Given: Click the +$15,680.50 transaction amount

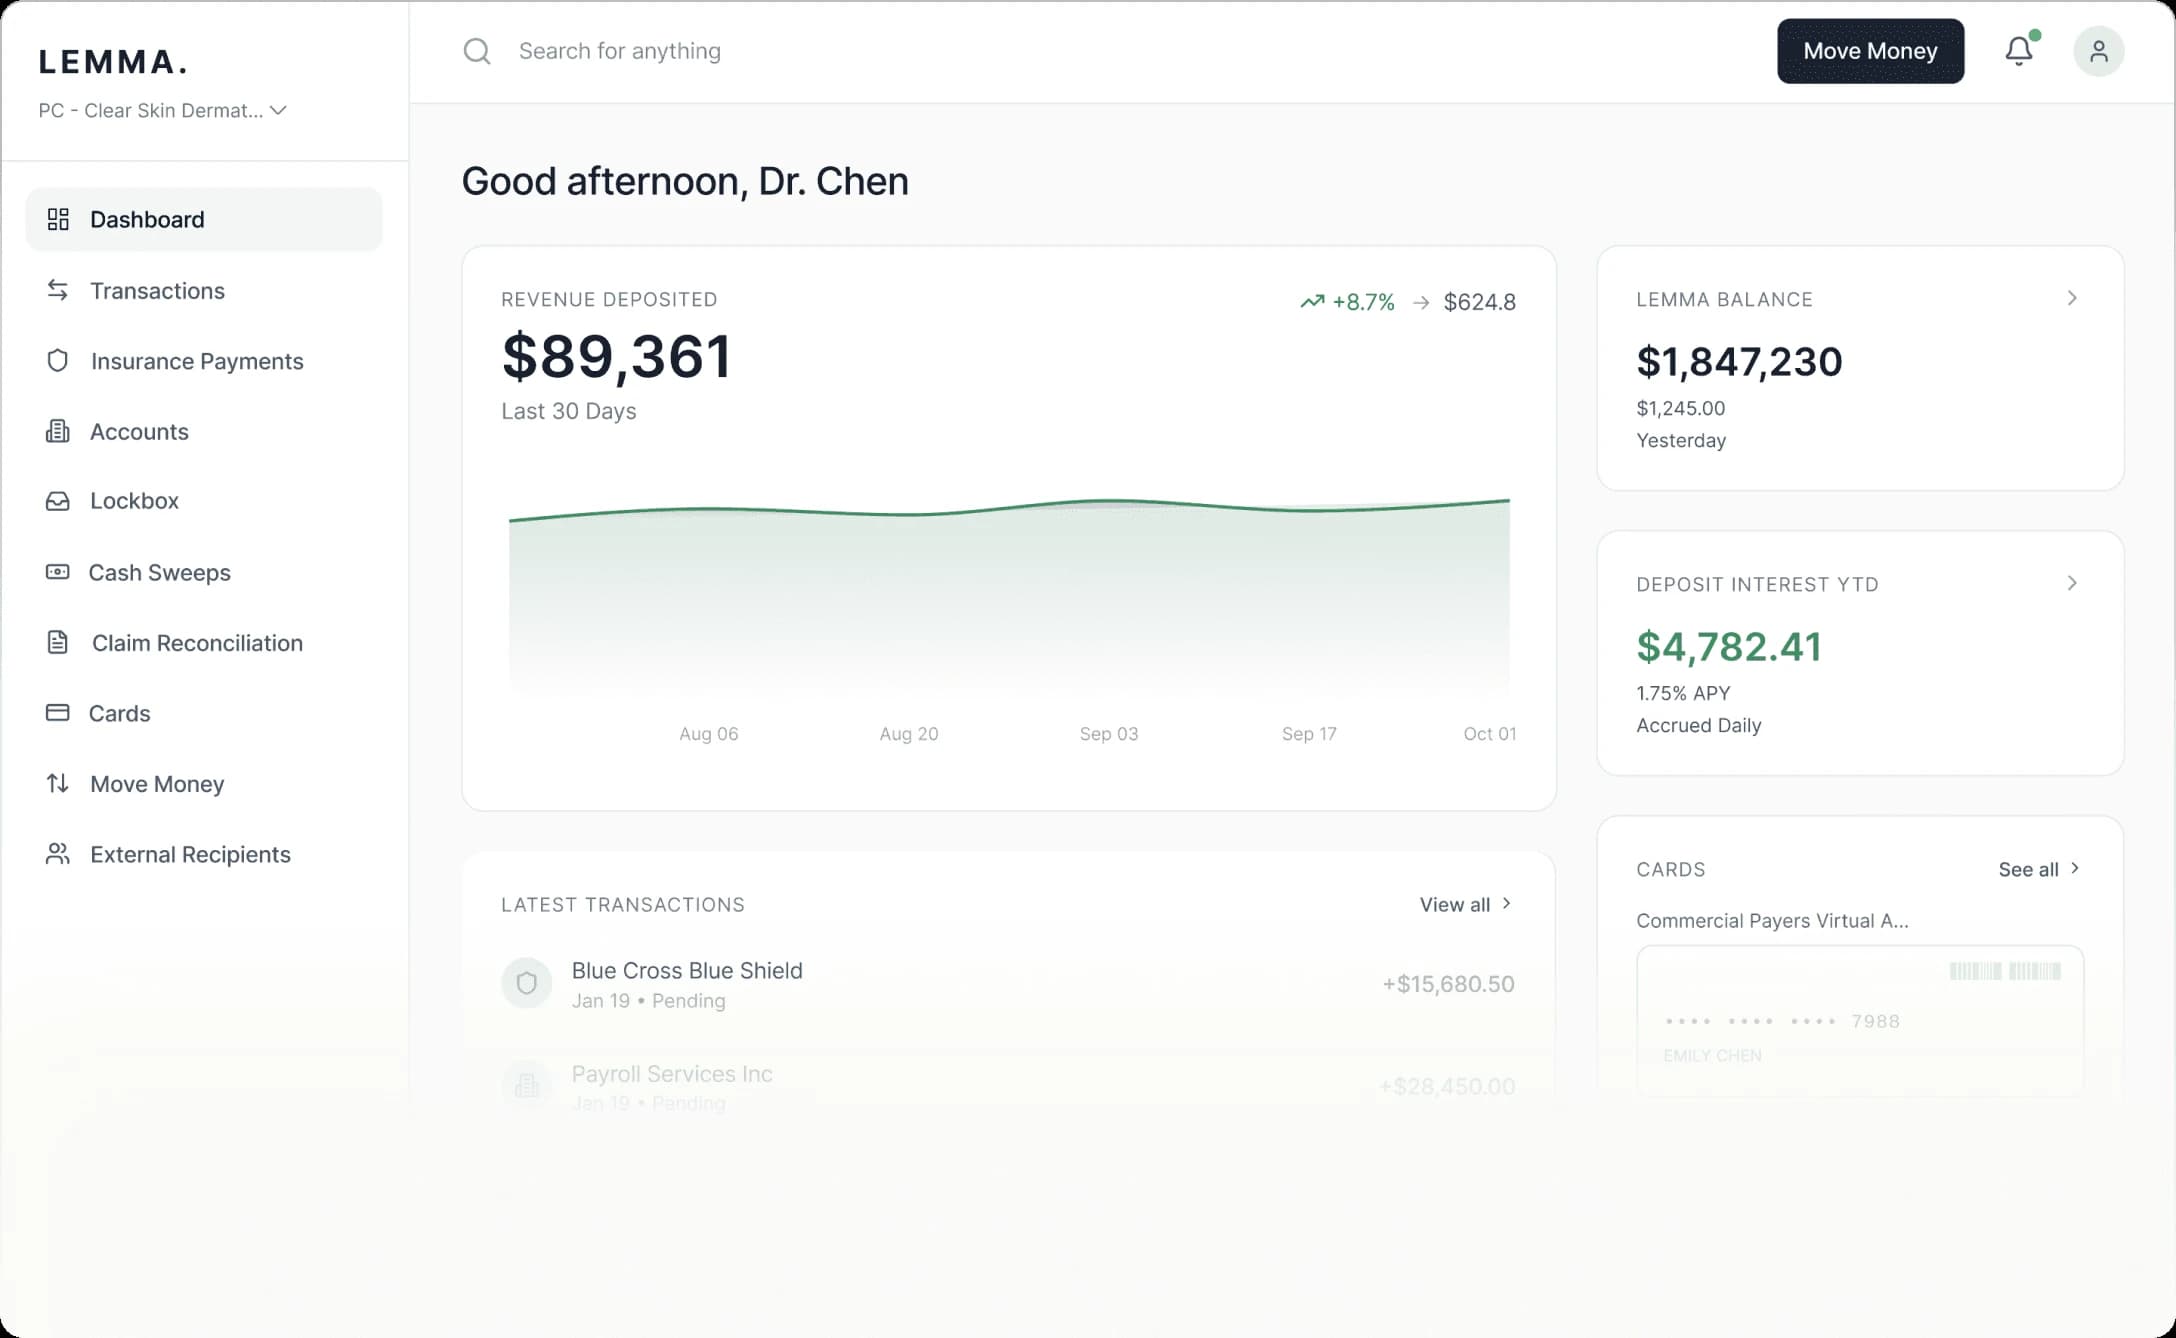Looking at the screenshot, I should point(1448,984).
